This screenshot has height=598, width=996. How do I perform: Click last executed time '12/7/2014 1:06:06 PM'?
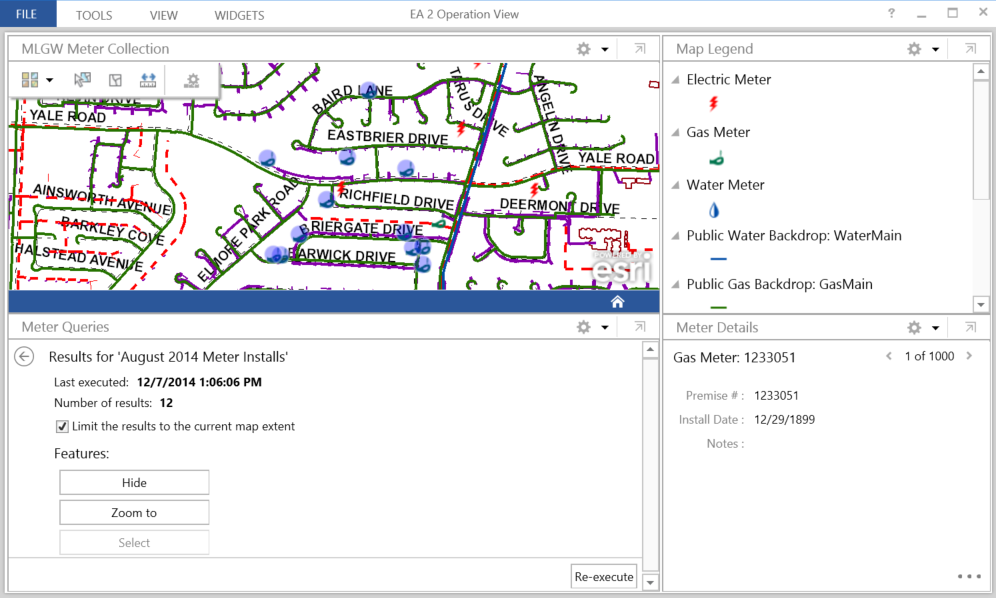199,382
